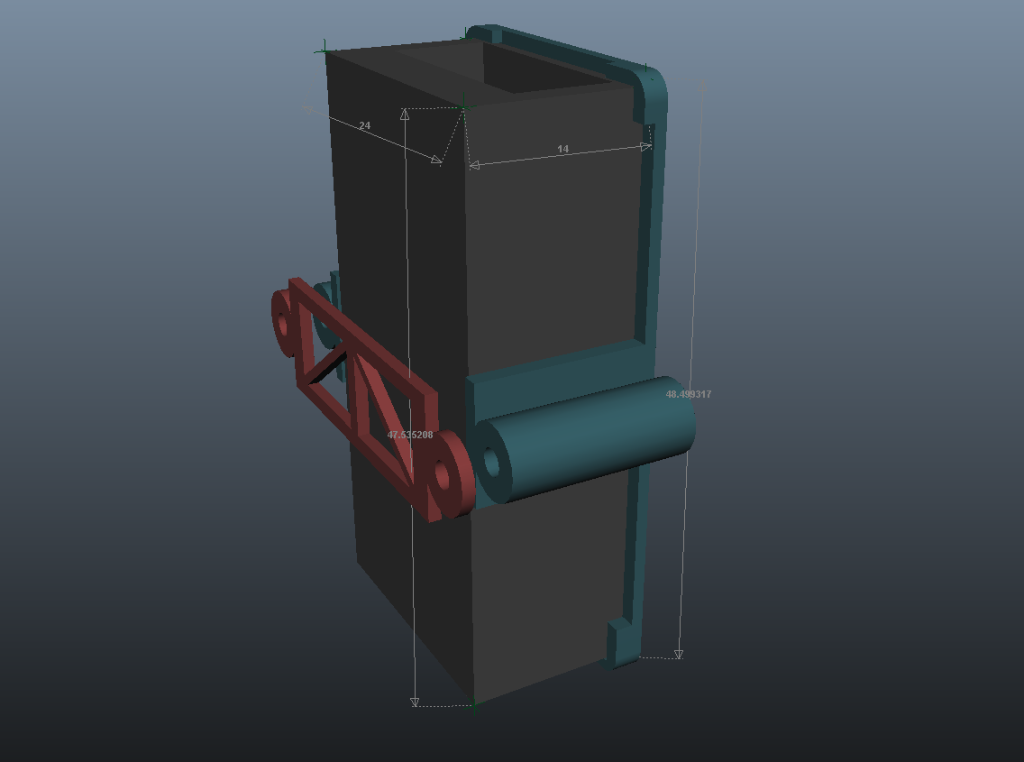The height and width of the screenshot is (762, 1024).
Task: Click the red bracket's far left ring
Action: (283, 322)
